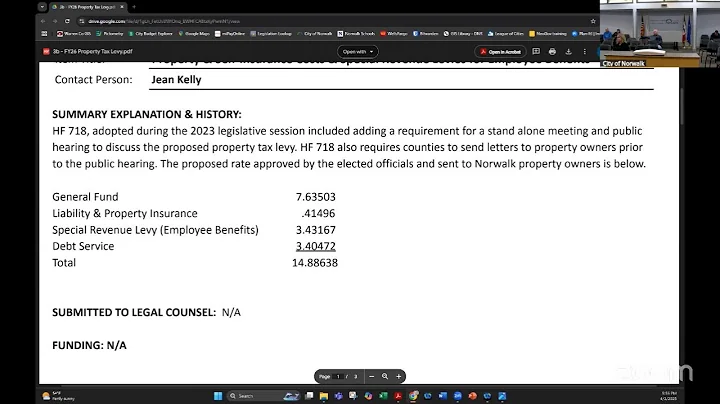Open Microsoft Teams from the taskbar
The image size is (720, 404).
coord(338,396)
